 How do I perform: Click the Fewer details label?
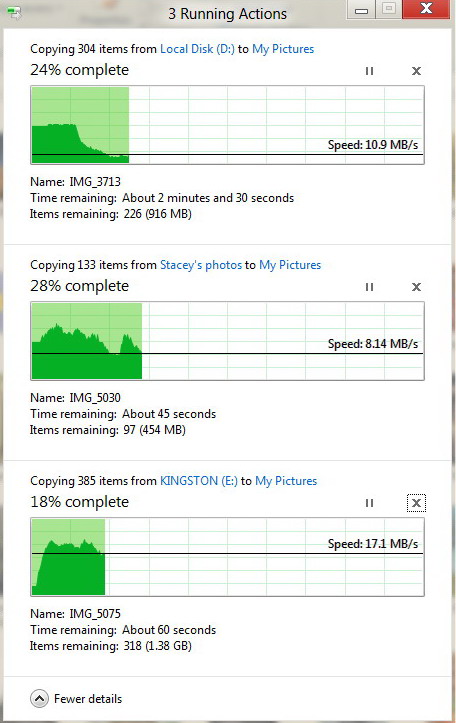(x=88, y=699)
